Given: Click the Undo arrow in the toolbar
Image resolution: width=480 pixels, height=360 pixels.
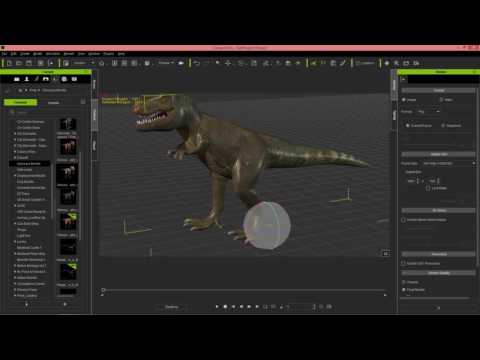Looking at the screenshot, I should pos(197,63).
